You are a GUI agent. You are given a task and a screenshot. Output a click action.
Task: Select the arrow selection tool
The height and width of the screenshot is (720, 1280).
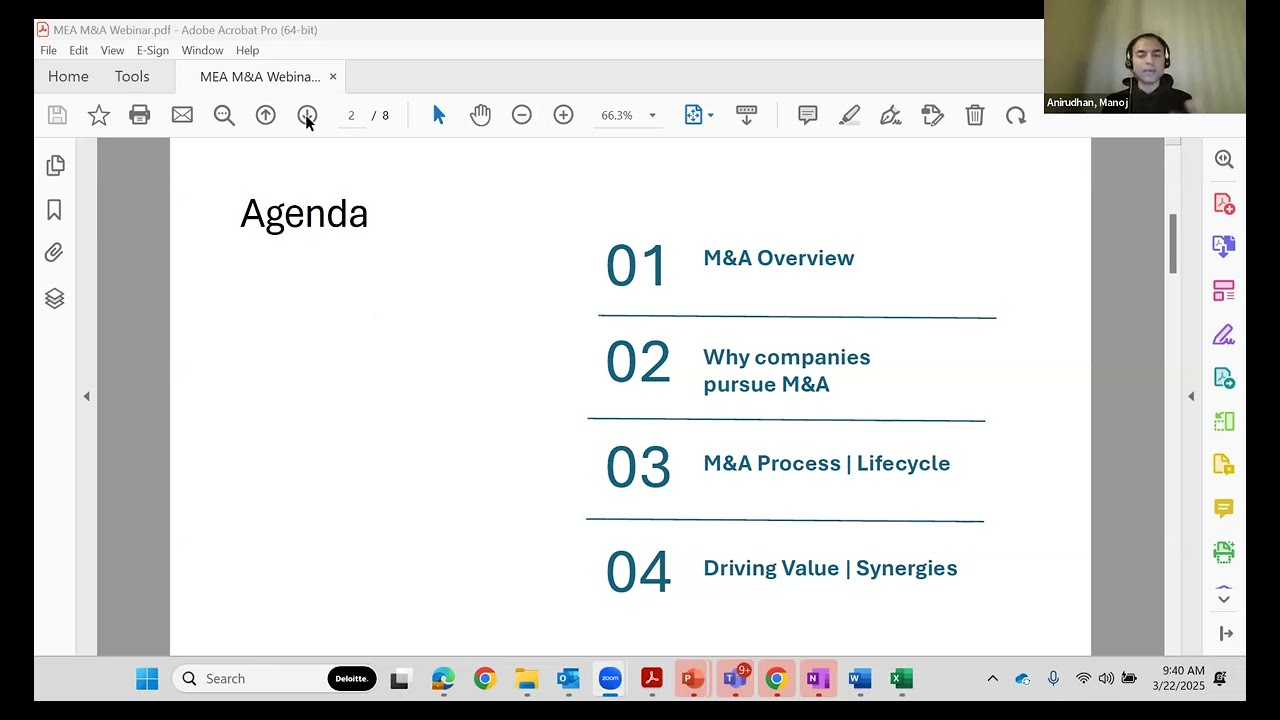click(438, 115)
